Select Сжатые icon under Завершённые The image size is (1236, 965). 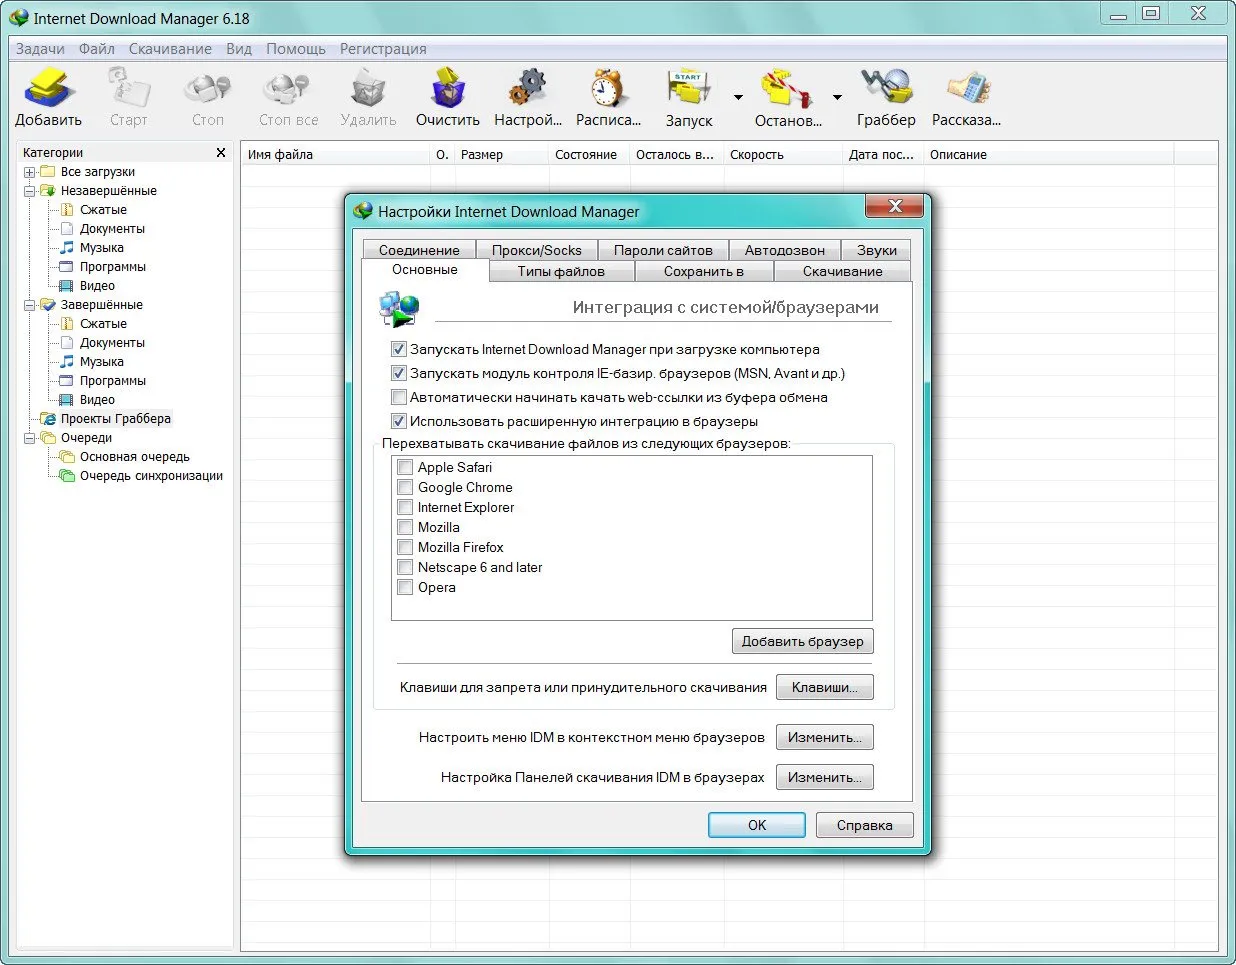pos(67,324)
